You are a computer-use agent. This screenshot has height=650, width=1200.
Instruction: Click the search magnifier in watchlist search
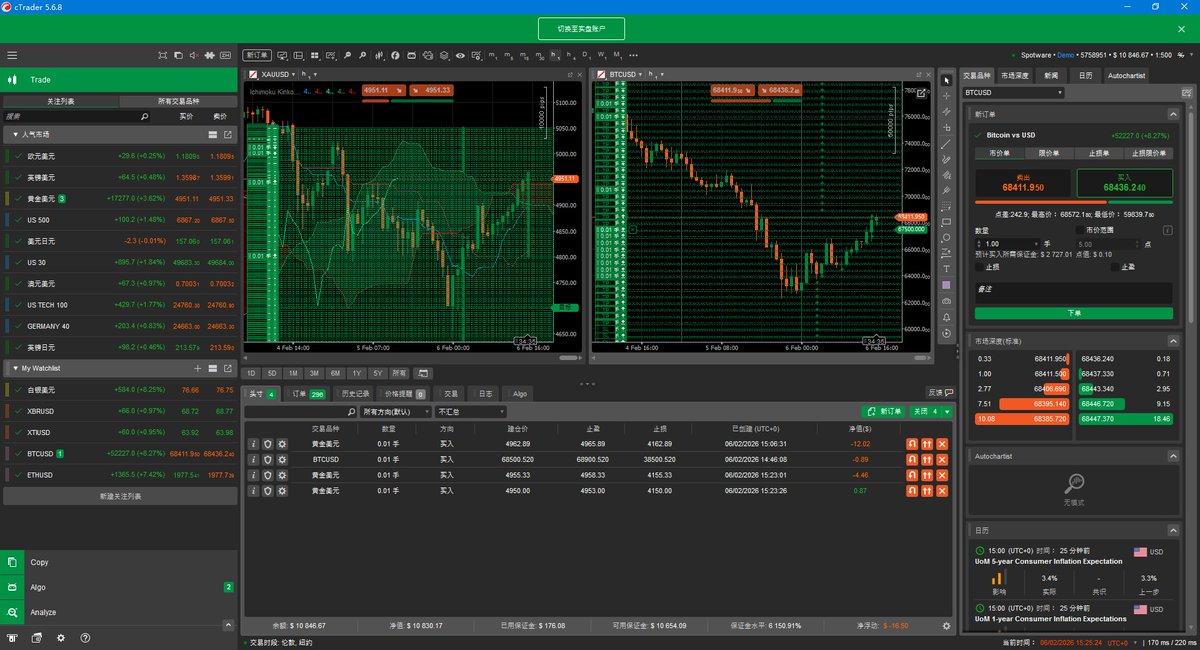tap(144, 117)
